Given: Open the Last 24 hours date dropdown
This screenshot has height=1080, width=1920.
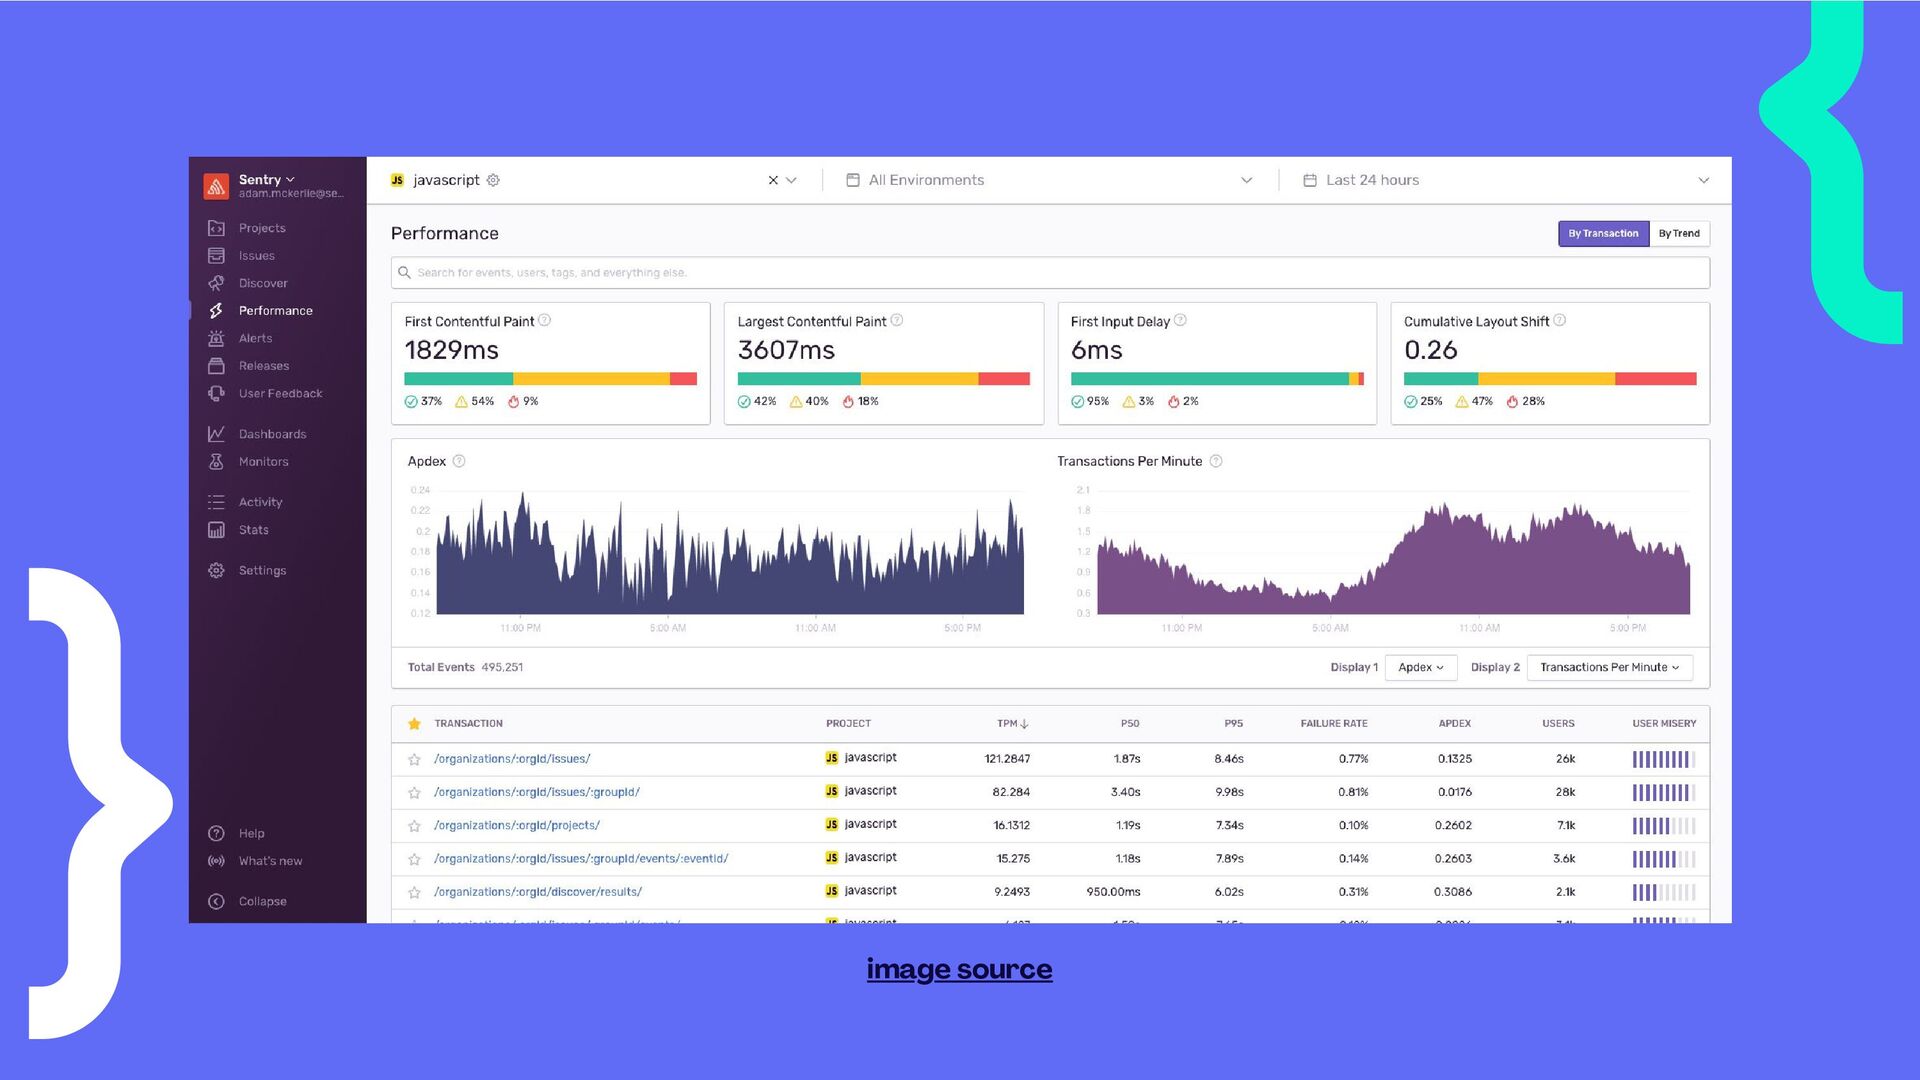Looking at the screenshot, I should [1505, 180].
